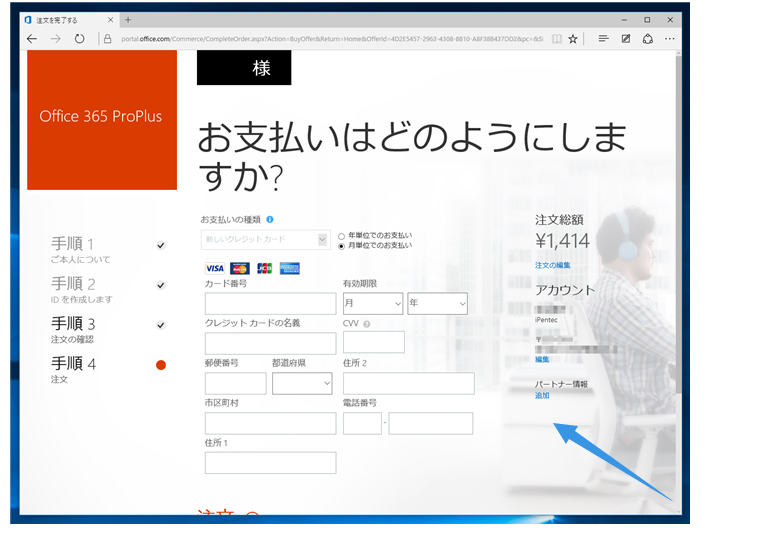The width and height of the screenshot is (767, 541).
Task: Click the orange 手順 4 current-step dot
Action: (x=161, y=365)
